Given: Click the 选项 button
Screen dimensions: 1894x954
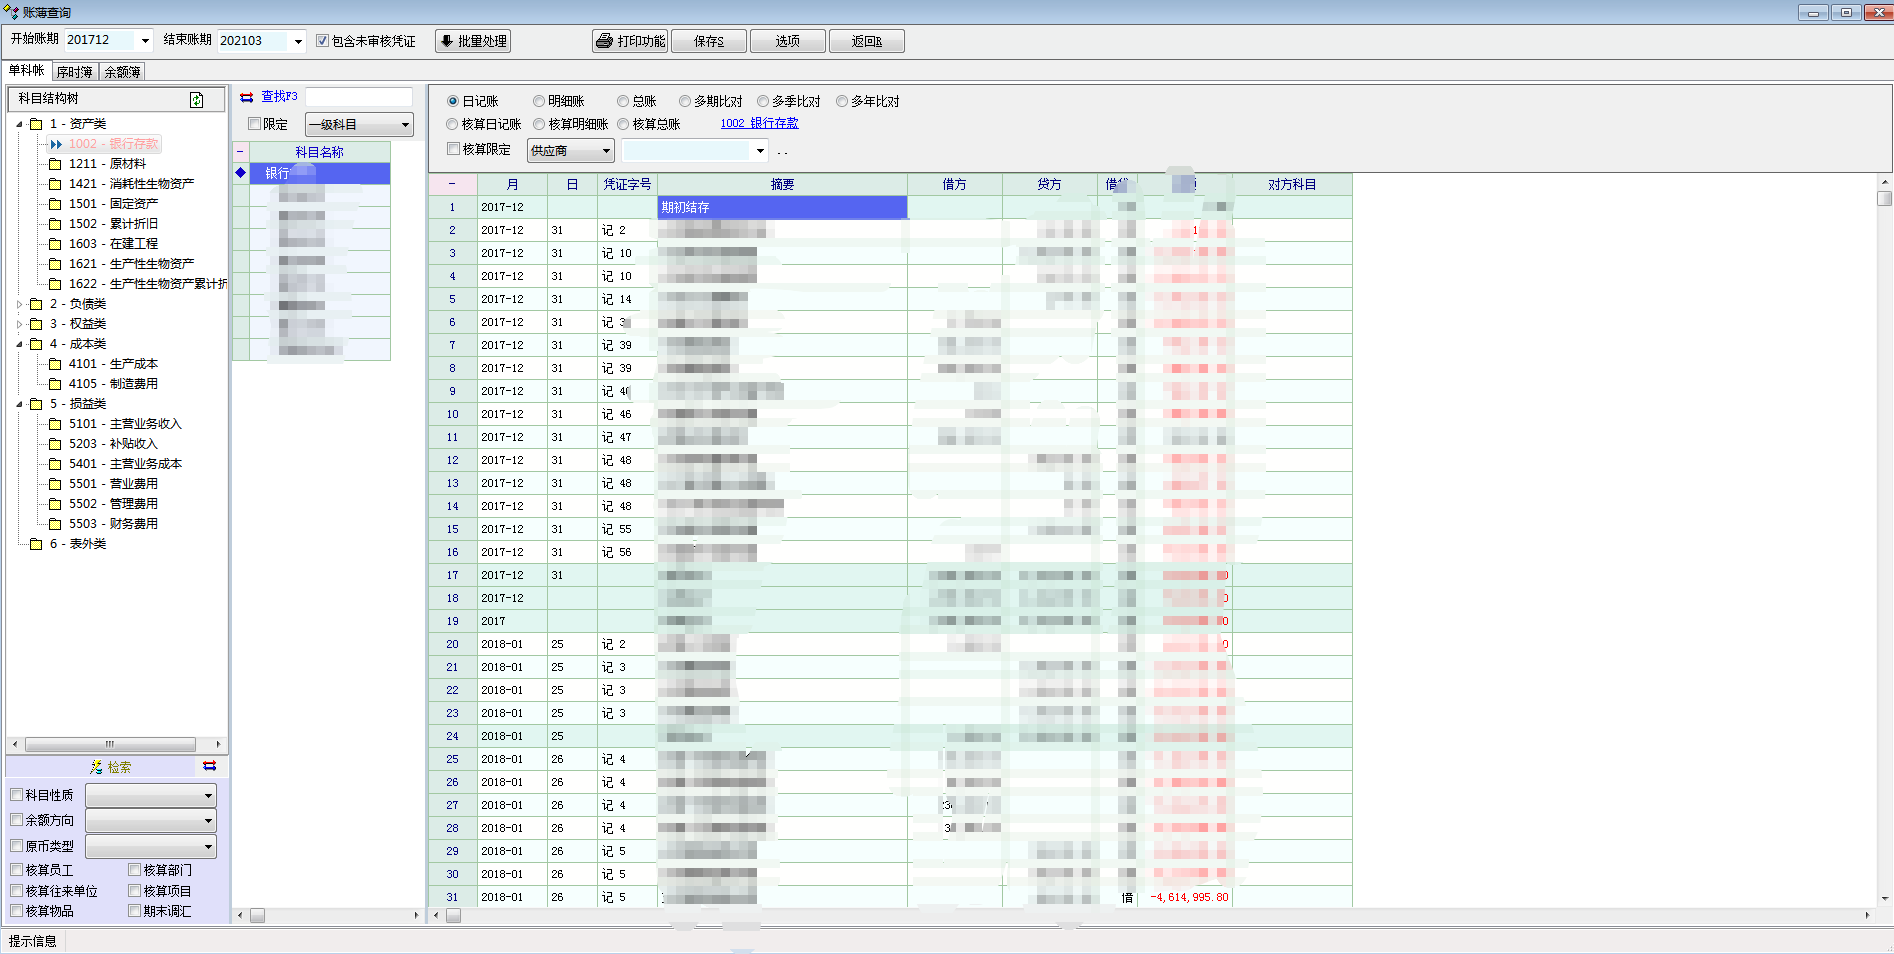Looking at the screenshot, I should (x=788, y=41).
